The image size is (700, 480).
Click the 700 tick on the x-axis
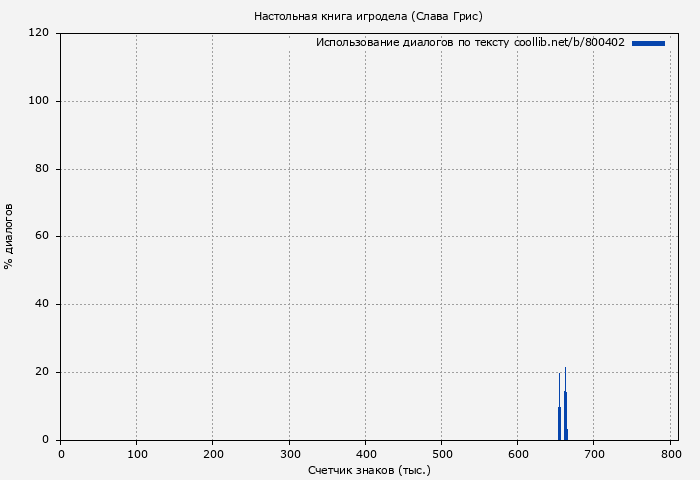593,454
